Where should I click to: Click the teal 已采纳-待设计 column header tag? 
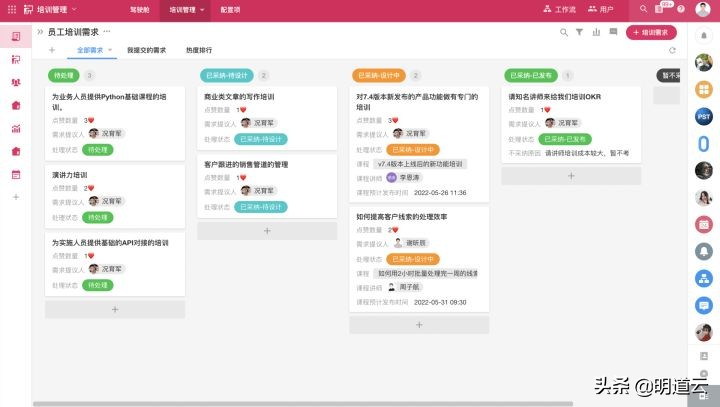[x=227, y=75]
